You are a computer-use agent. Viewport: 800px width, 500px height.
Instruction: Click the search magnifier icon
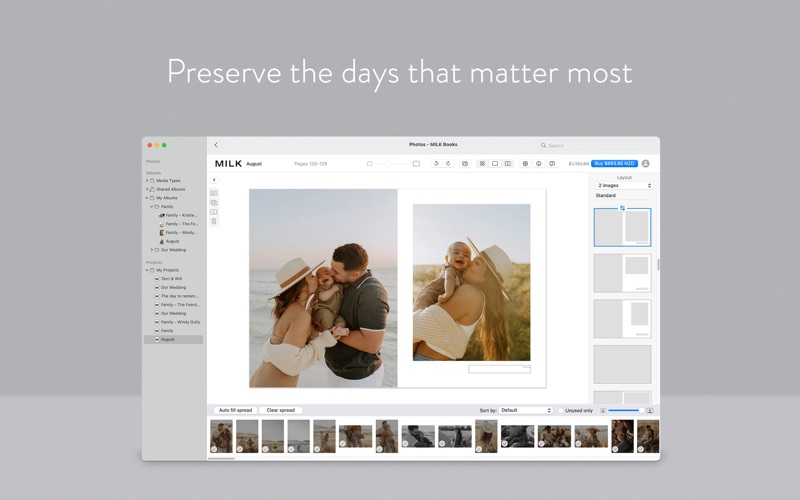tap(543, 145)
